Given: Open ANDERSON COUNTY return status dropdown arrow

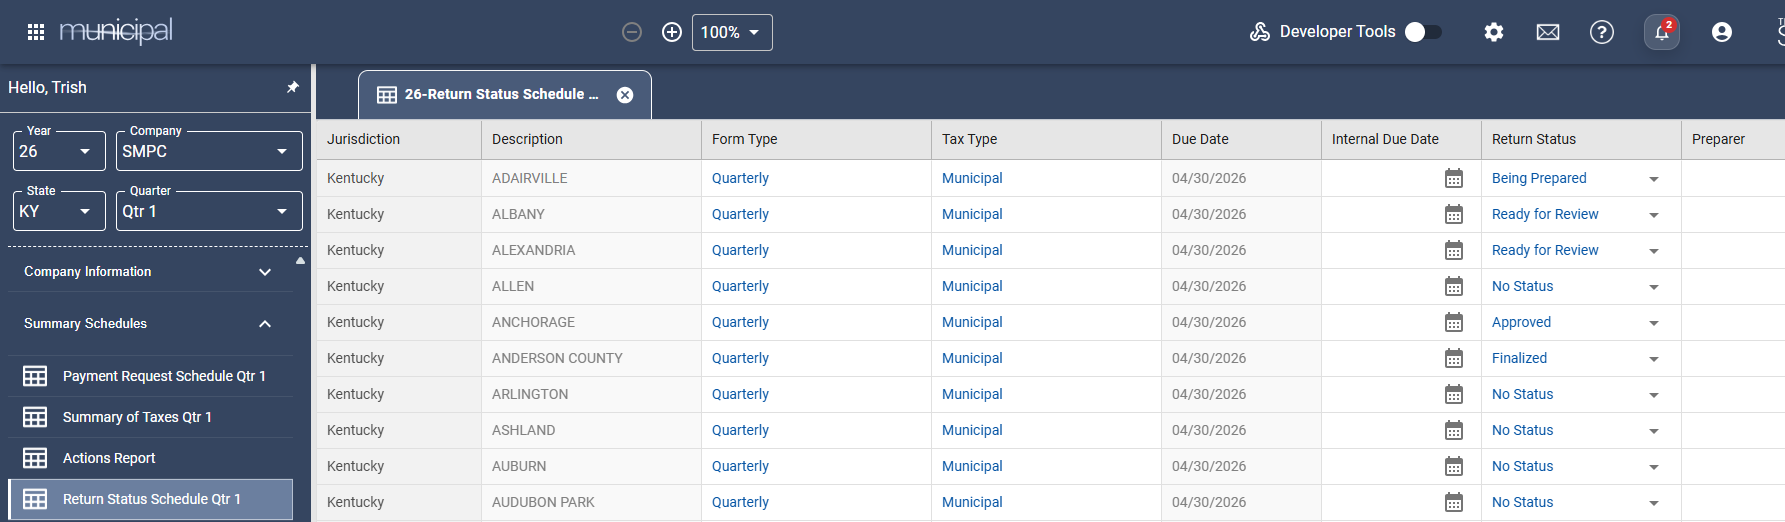Looking at the screenshot, I should click(1654, 359).
